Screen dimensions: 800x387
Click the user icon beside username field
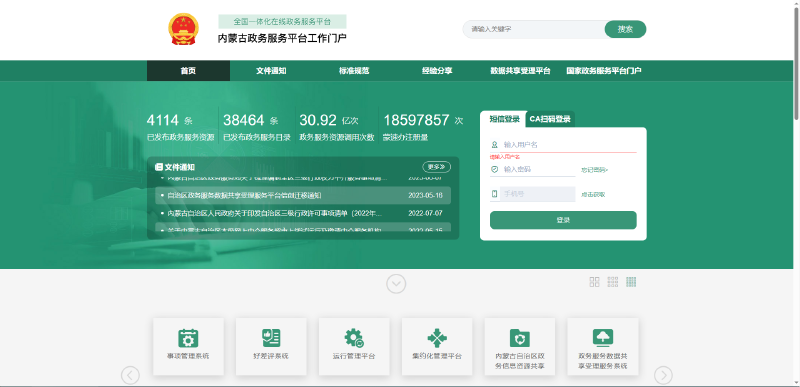[494, 145]
